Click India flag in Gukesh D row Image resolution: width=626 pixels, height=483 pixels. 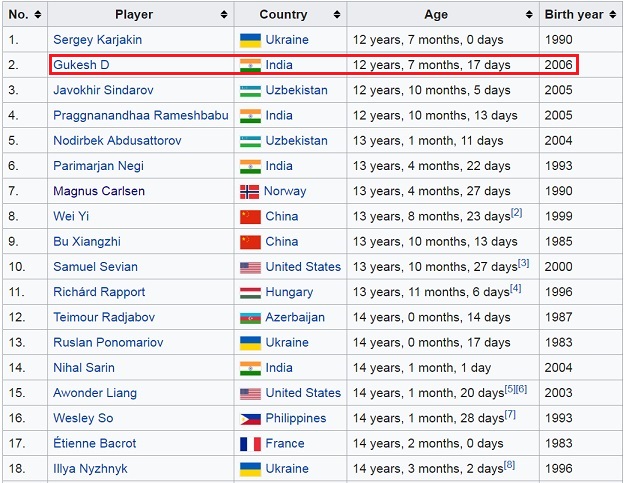point(250,65)
